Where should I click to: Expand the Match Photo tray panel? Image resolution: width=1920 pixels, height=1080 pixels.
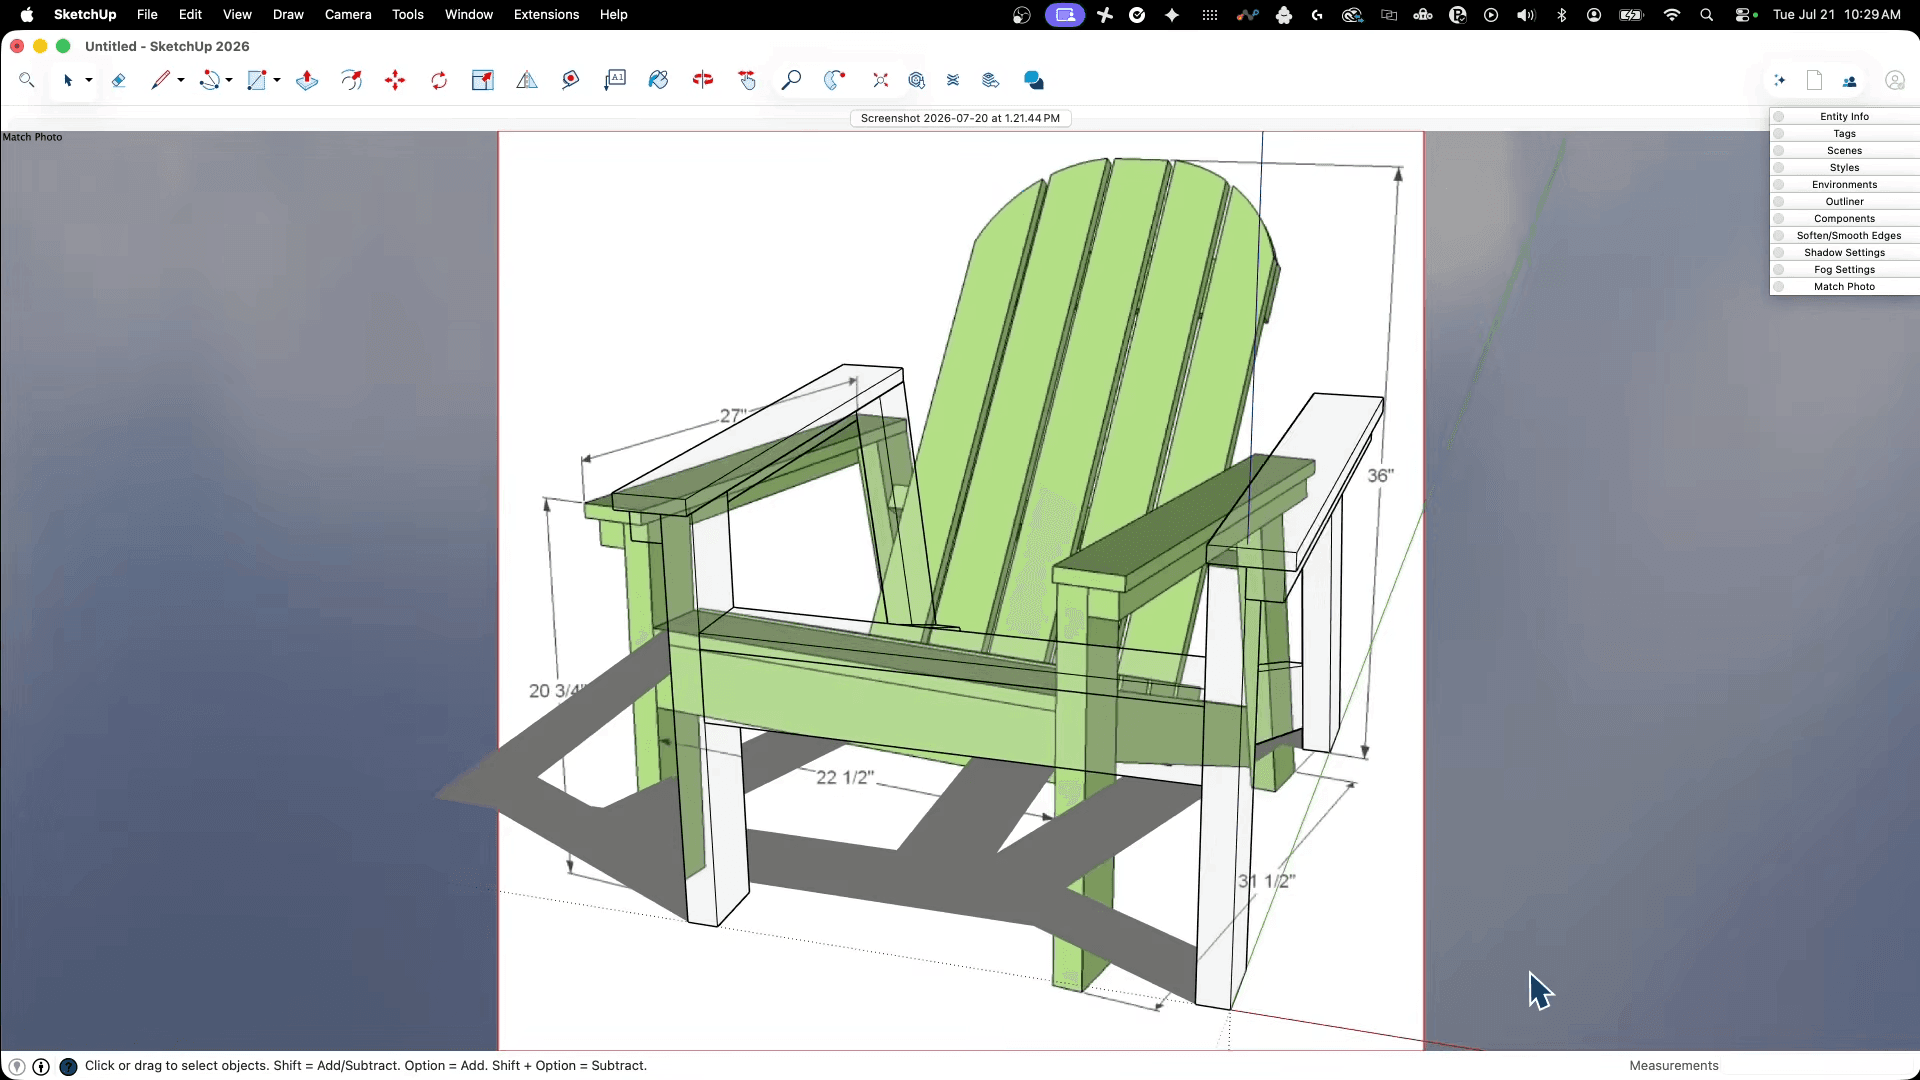pyautogui.click(x=1844, y=287)
